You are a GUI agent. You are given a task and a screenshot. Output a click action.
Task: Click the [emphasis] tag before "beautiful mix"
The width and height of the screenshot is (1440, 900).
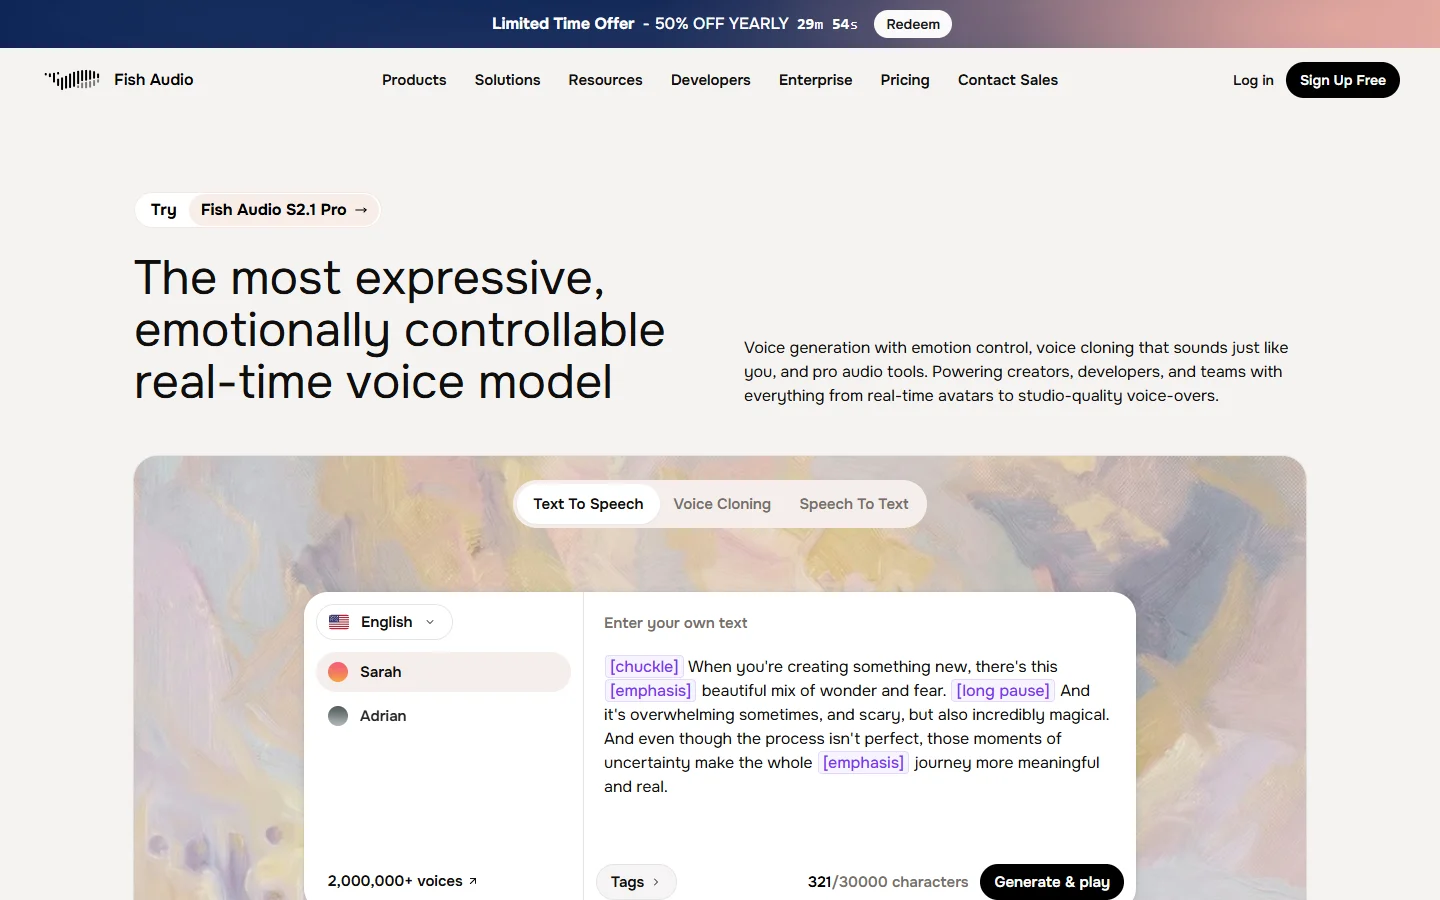(650, 691)
